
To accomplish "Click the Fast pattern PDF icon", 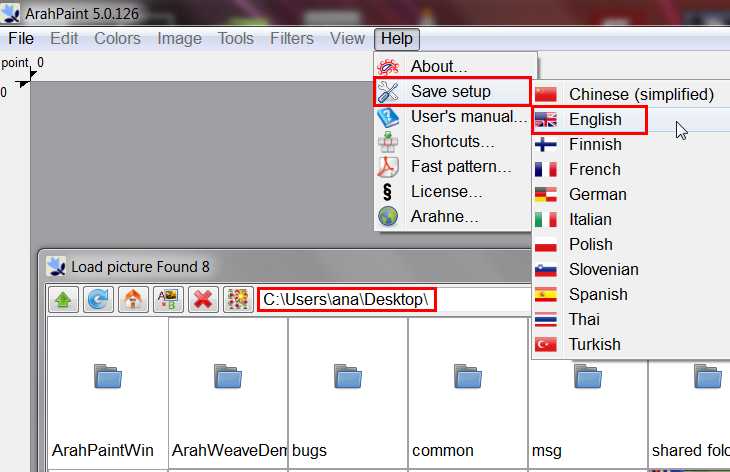I will [x=388, y=167].
